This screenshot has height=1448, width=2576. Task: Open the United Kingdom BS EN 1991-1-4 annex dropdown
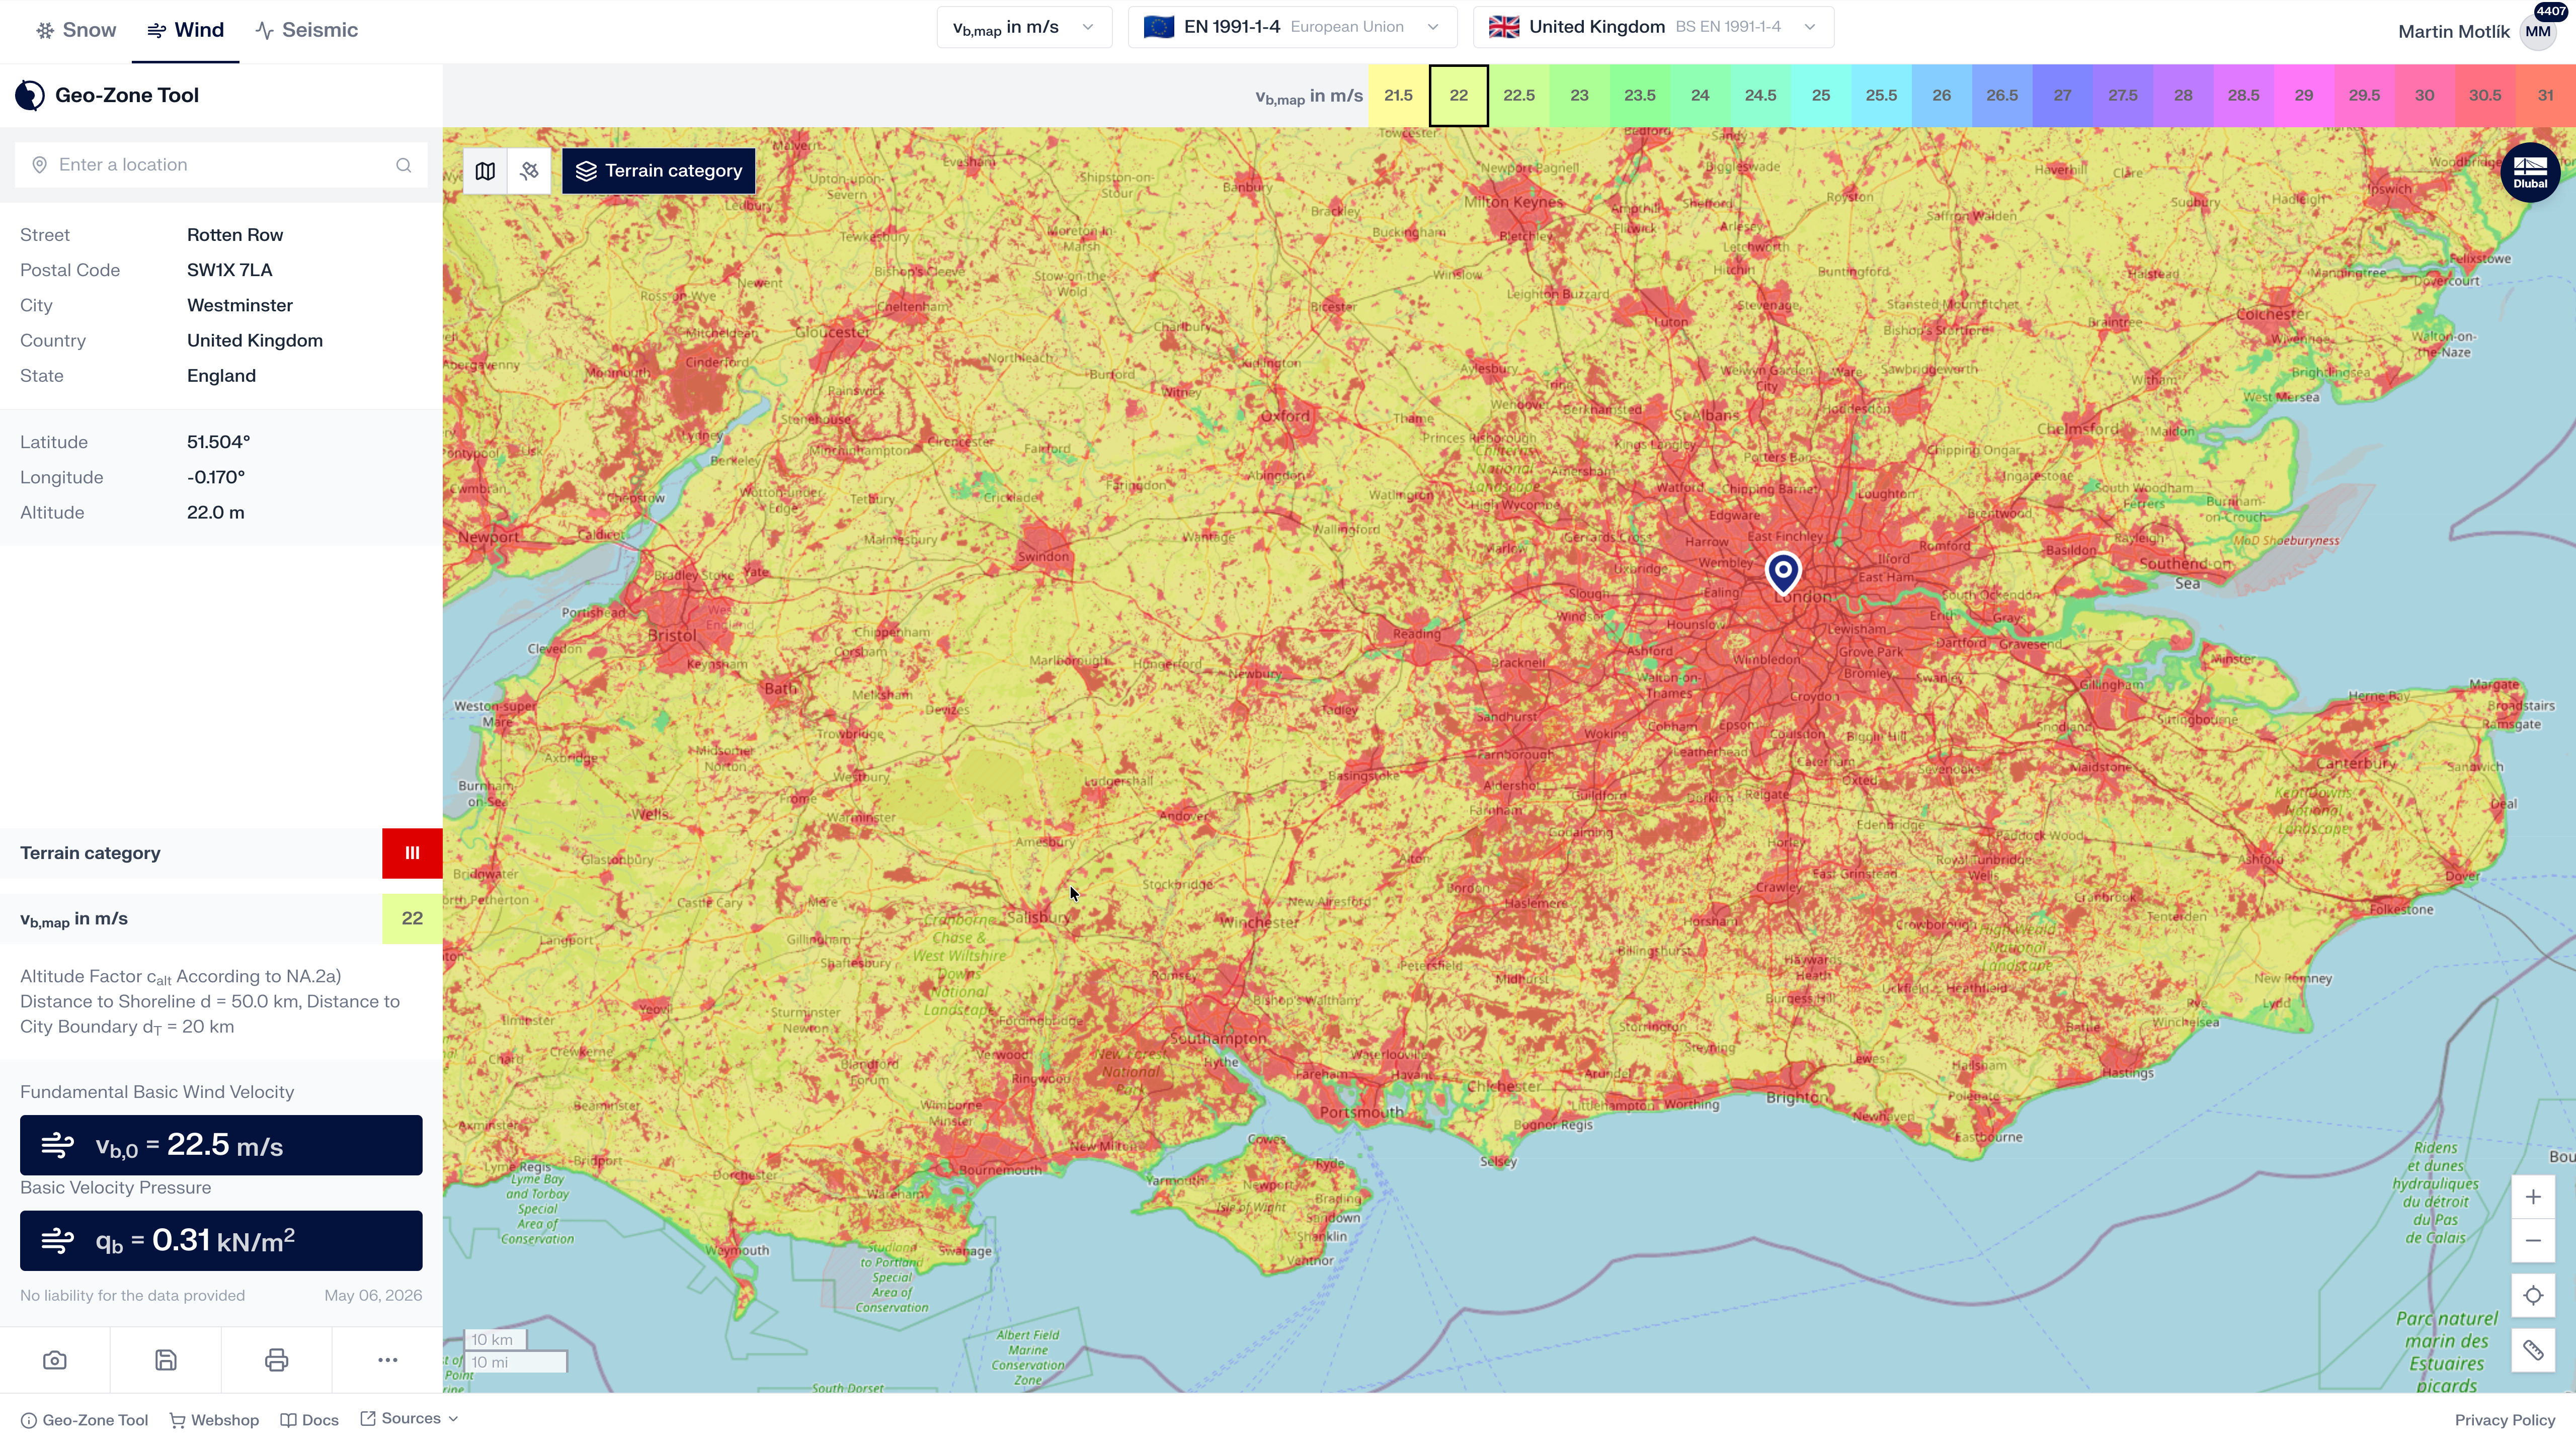(x=1653, y=27)
